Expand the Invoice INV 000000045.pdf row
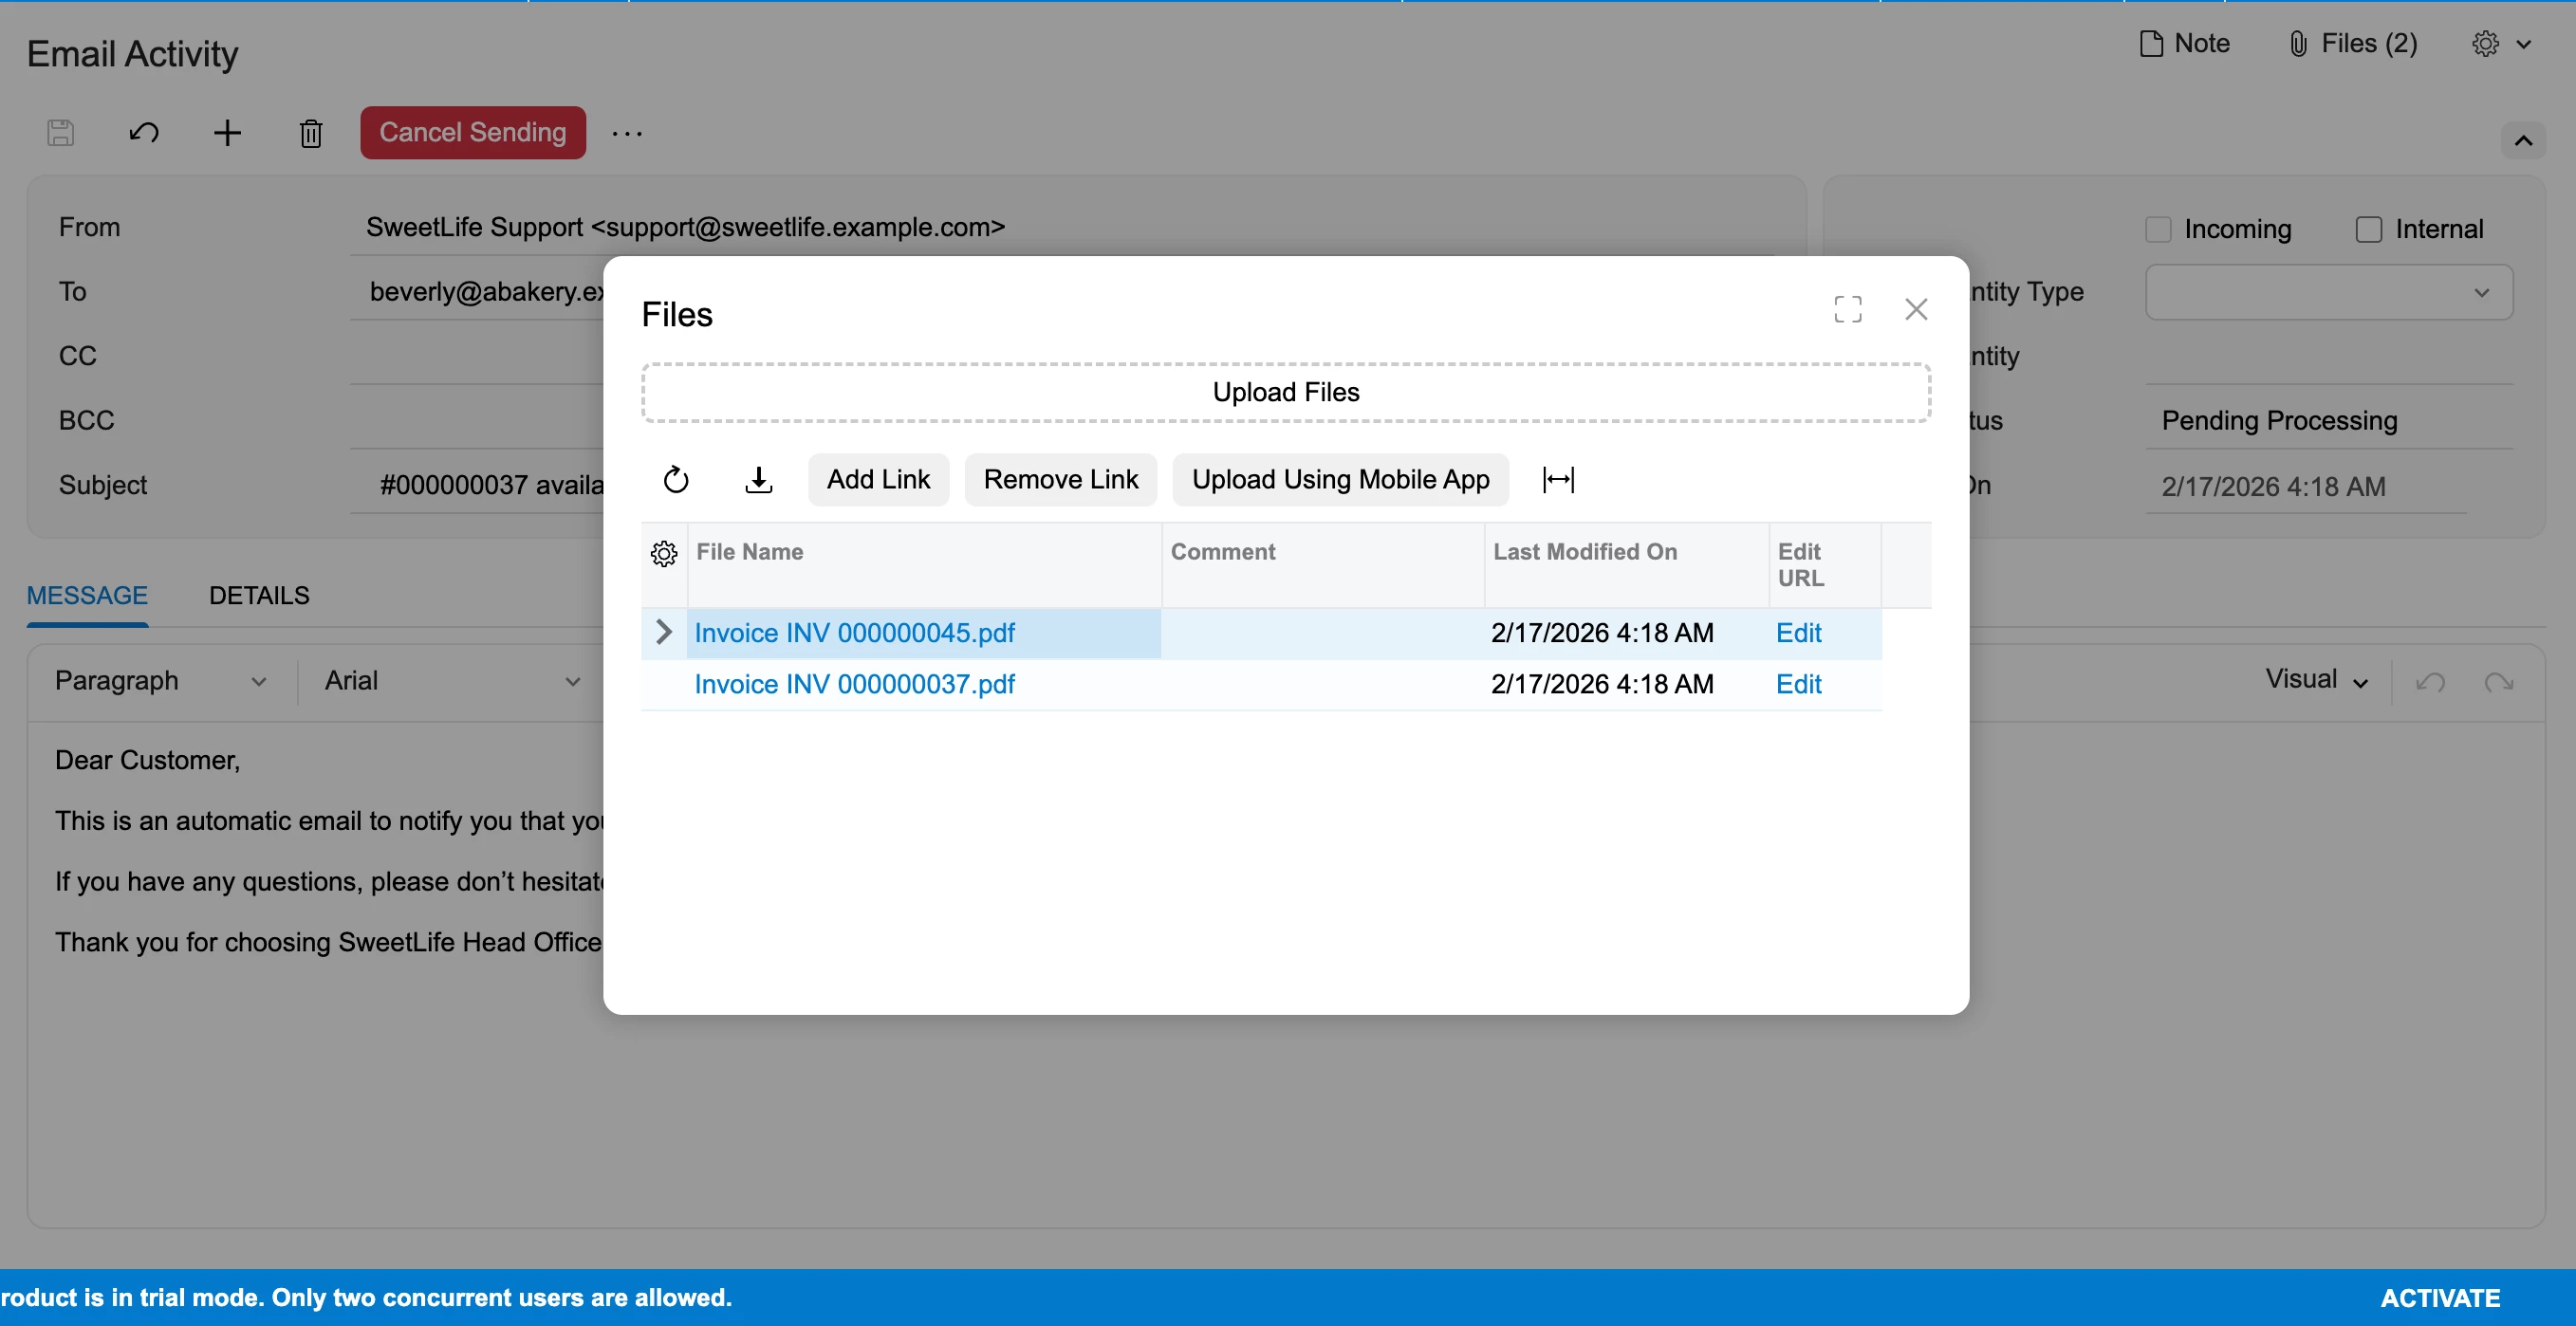The width and height of the screenshot is (2576, 1326). pos(663,632)
